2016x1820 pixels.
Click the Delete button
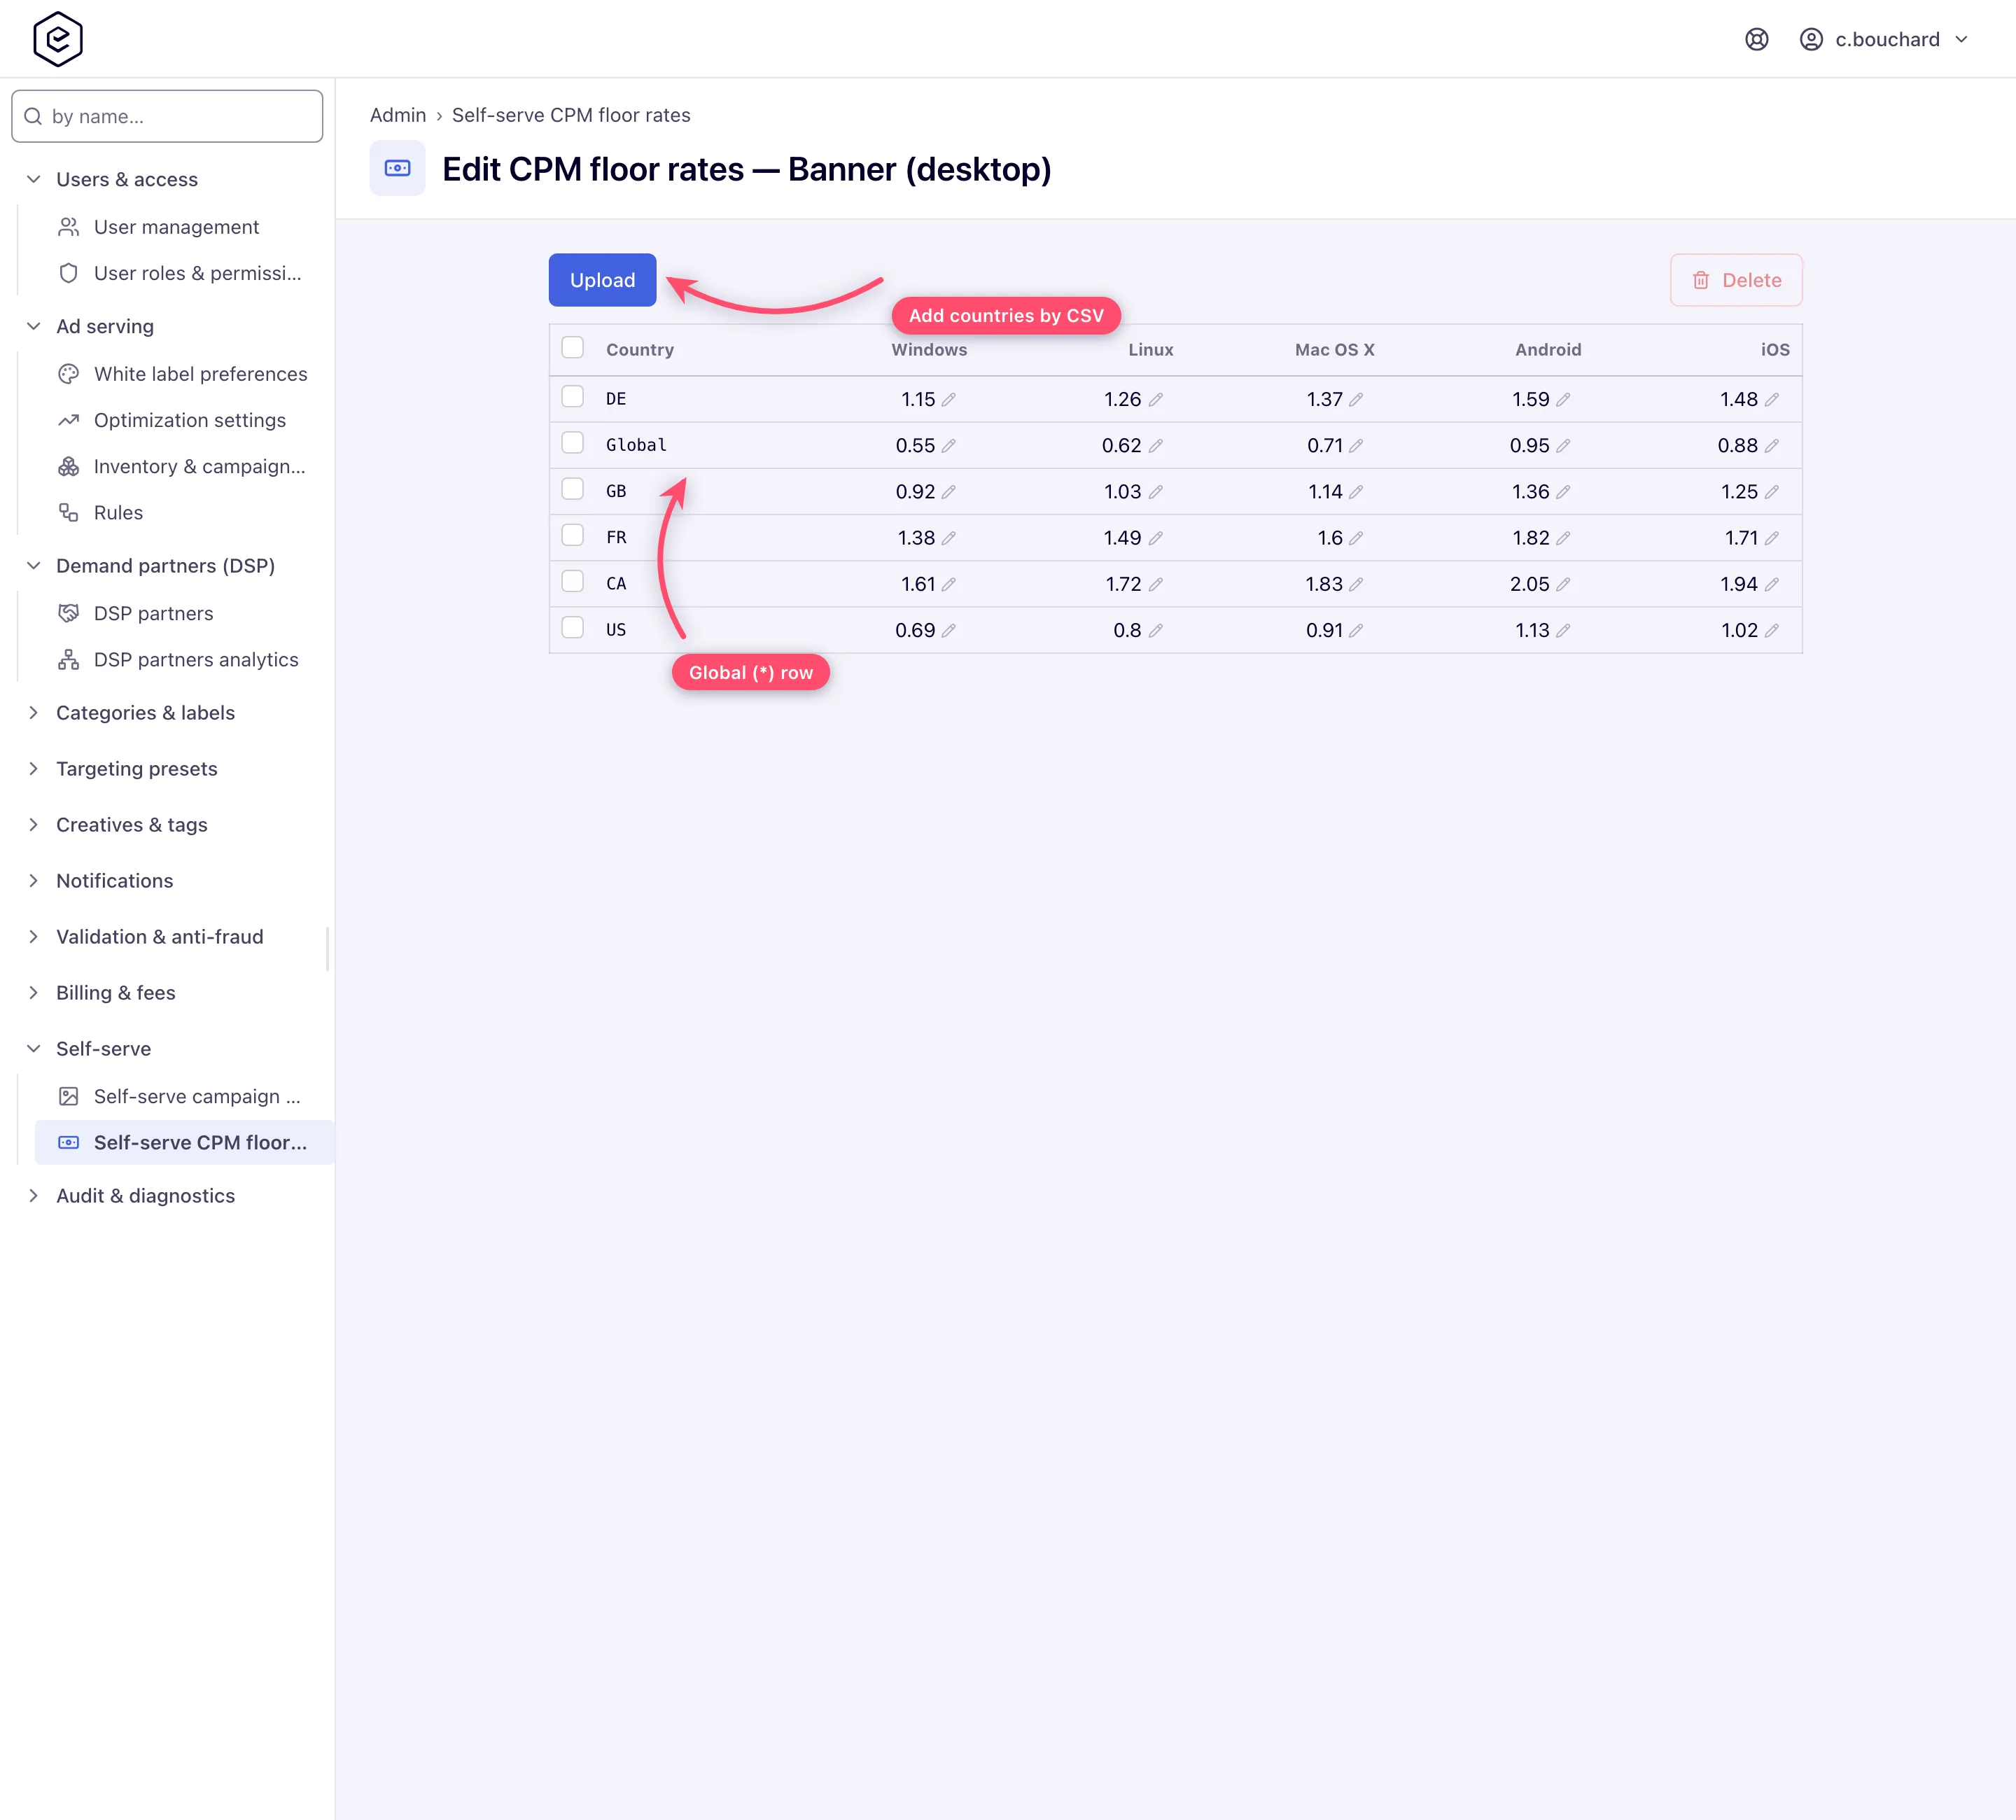tap(1736, 280)
